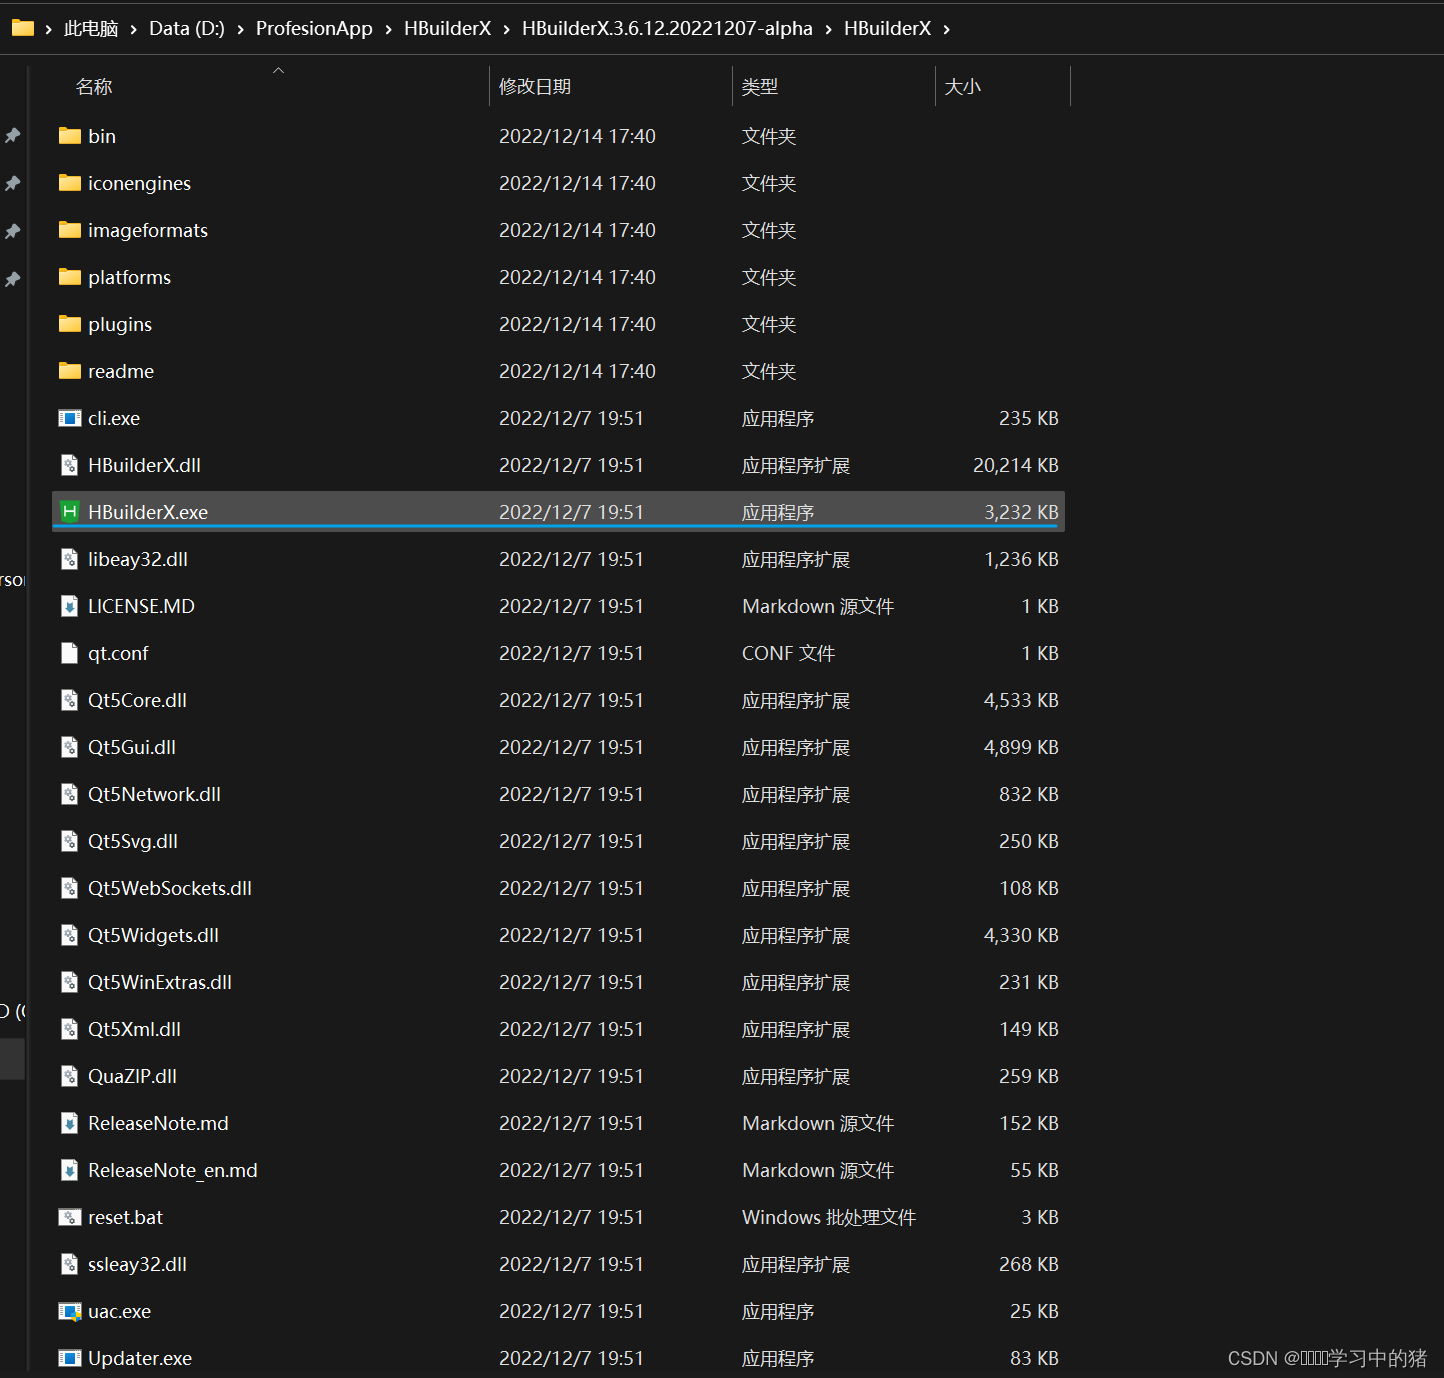Click the Qt5Network.dll file icon
Viewport: 1444px width, 1378px height.
[x=70, y=794]
